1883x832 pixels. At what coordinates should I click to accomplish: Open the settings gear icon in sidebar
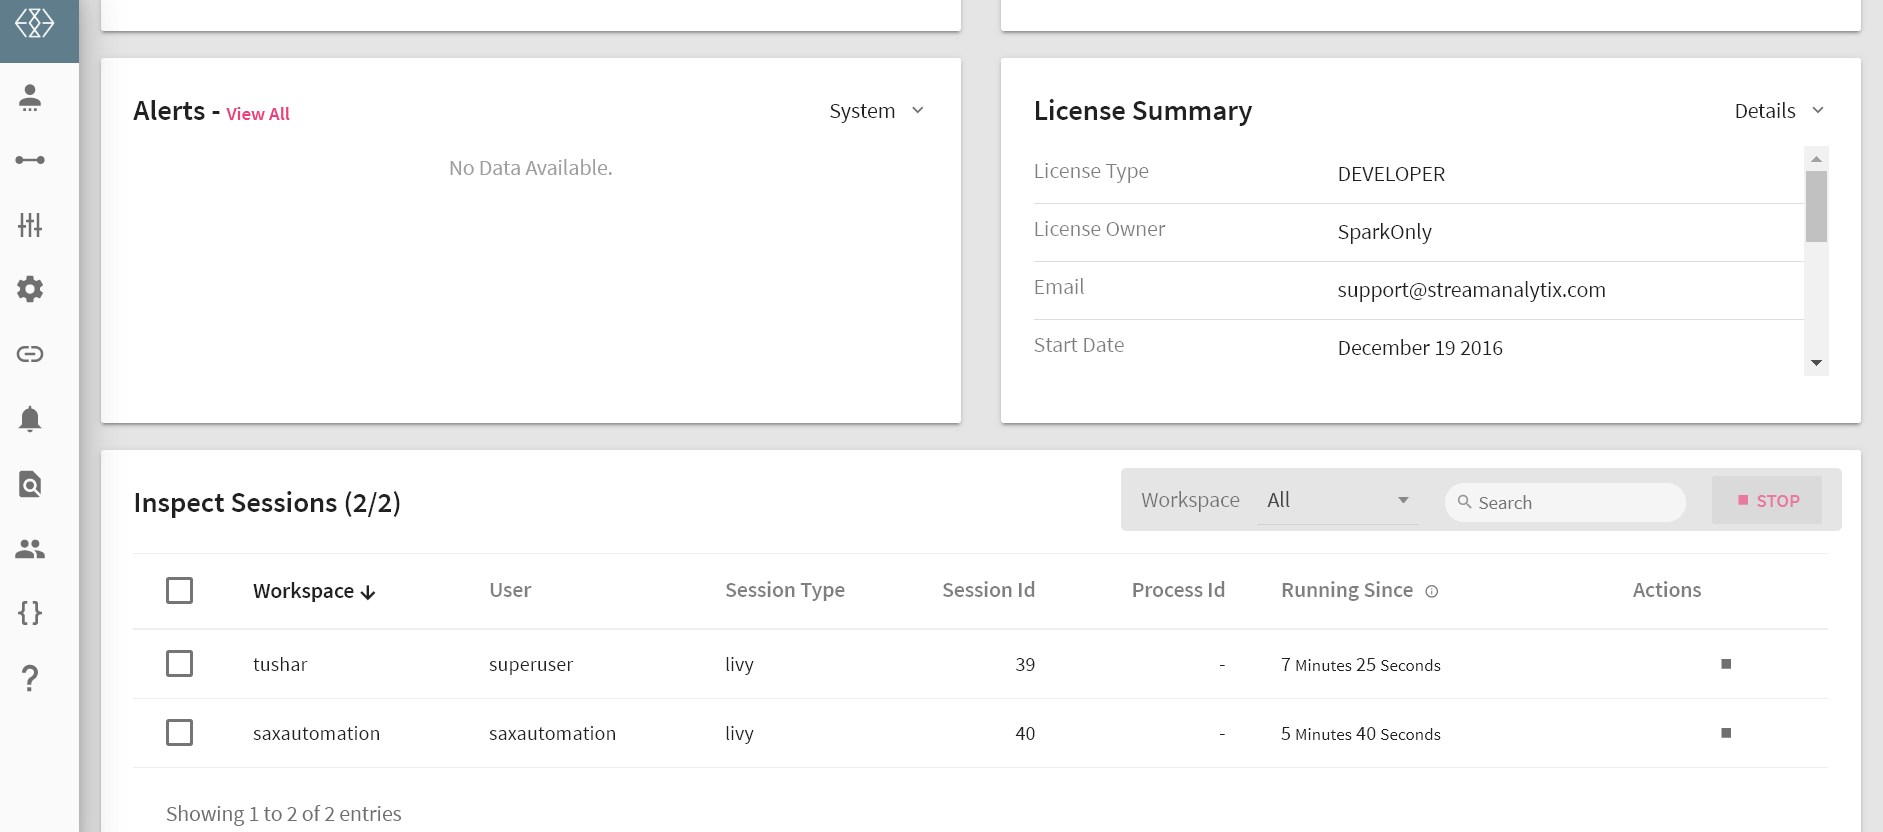point(30,289)
